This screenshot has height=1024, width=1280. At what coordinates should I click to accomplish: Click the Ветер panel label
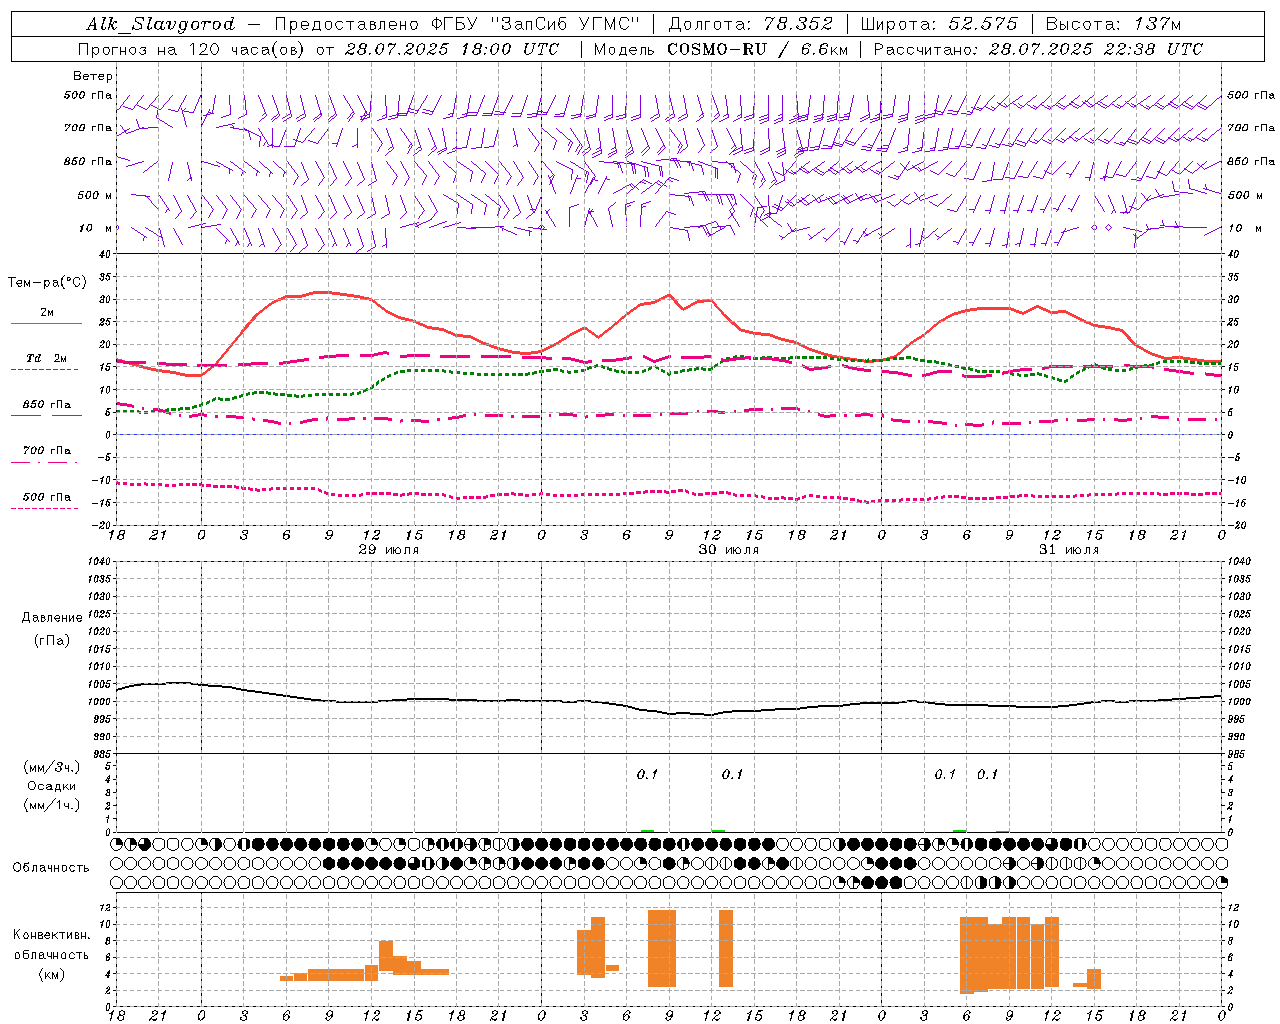pos(93,76)
